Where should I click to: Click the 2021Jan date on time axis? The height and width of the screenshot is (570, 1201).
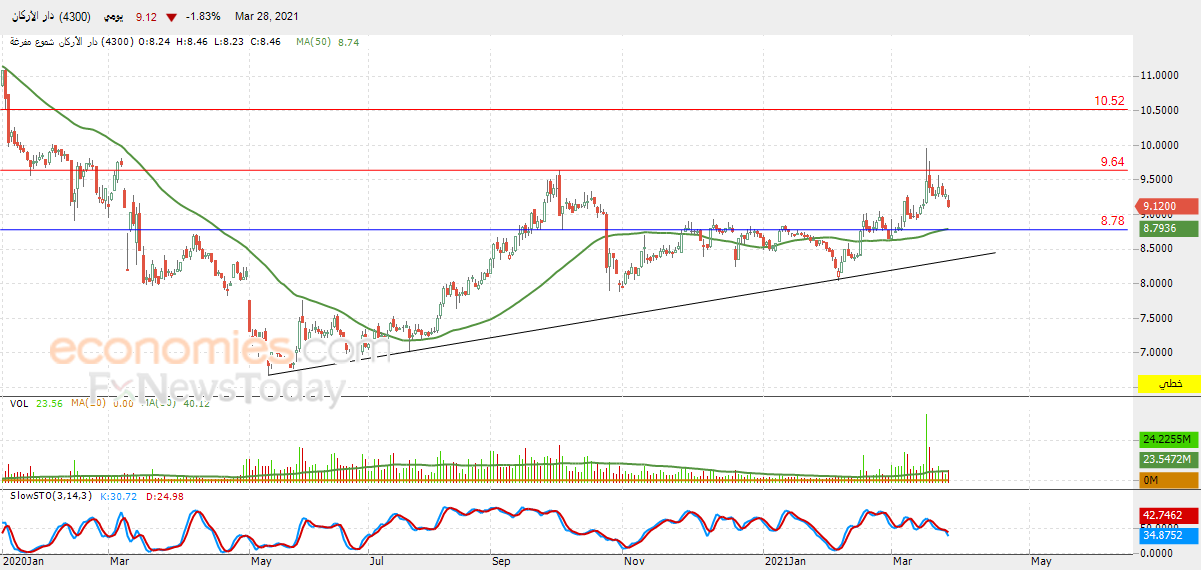784,561
